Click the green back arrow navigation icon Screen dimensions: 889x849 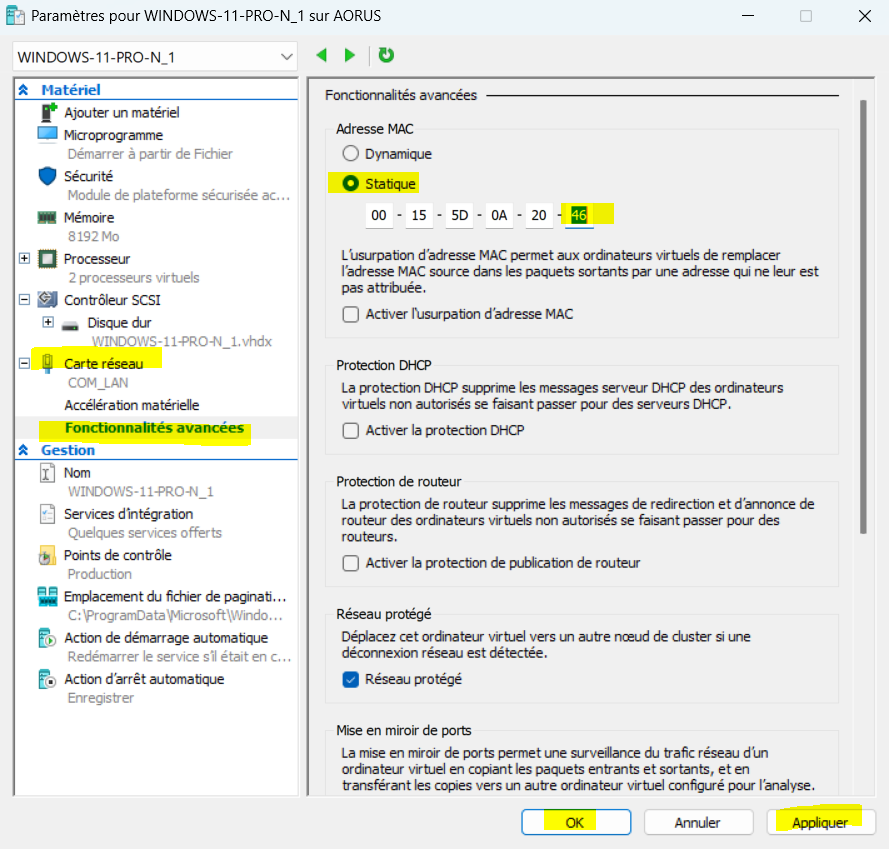[x=322, y=56]
